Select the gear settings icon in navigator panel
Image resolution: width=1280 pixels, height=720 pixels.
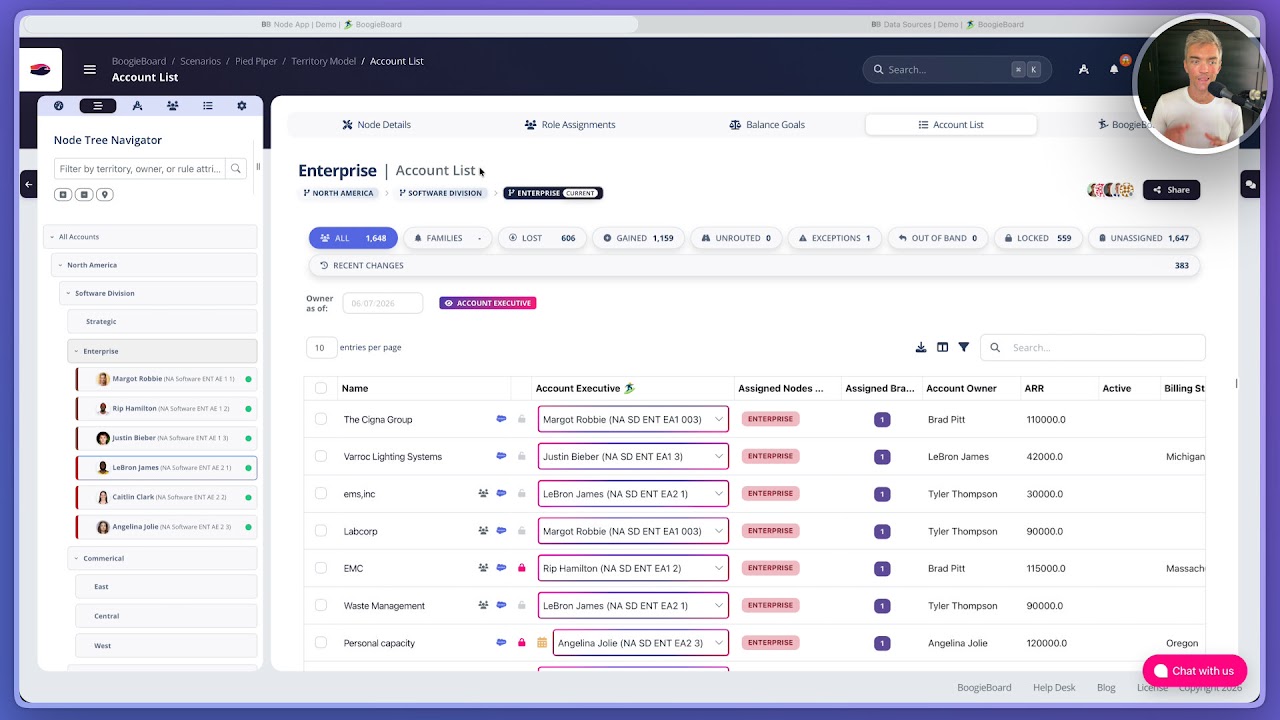coord(241,106)
